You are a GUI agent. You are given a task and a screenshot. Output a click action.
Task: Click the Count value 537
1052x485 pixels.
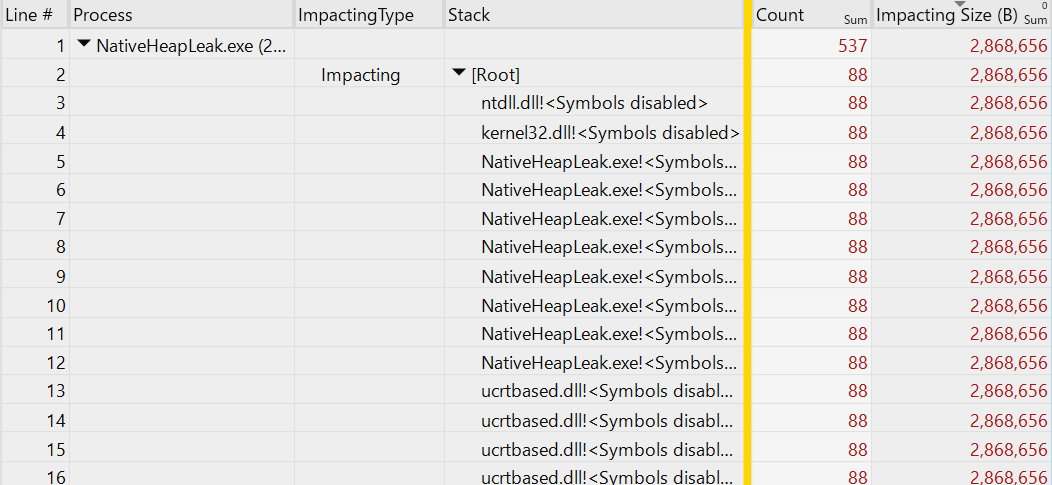[853, 46]
